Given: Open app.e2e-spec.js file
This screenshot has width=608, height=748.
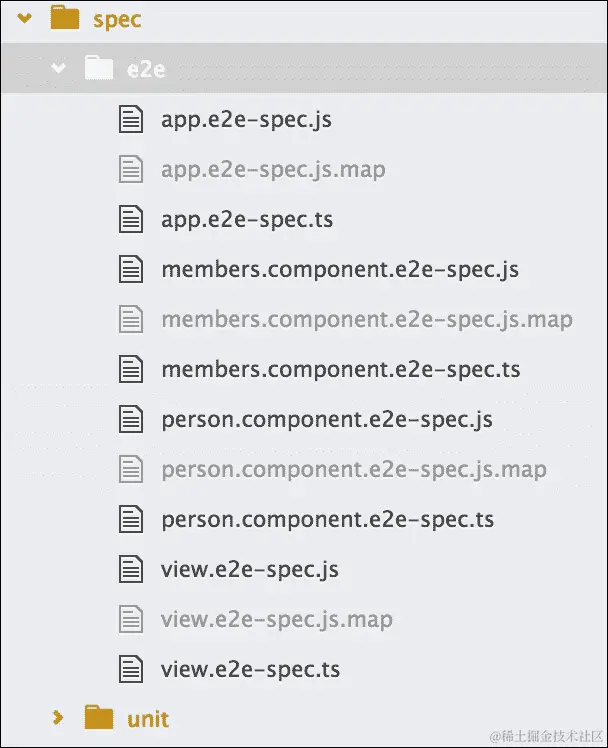Looking at the screenshot, I should [246, 120].
